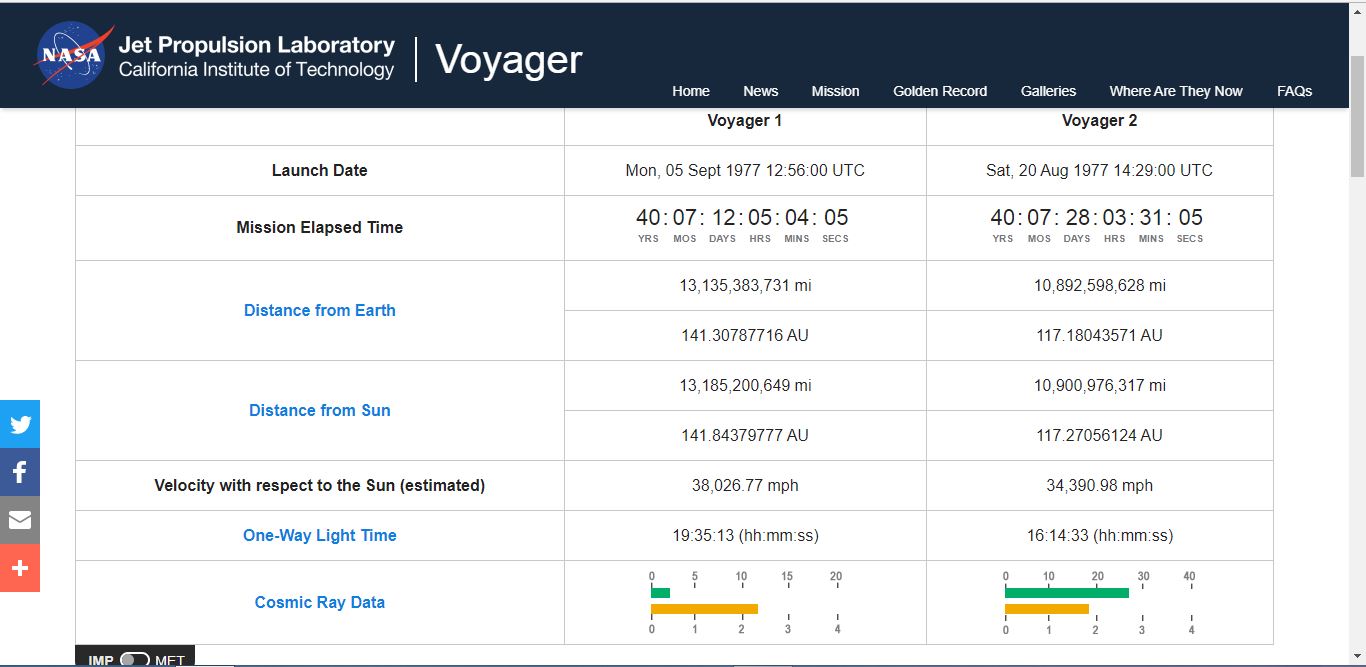
Task: Select Where Are They Now menu
Action: point(1176,91)
